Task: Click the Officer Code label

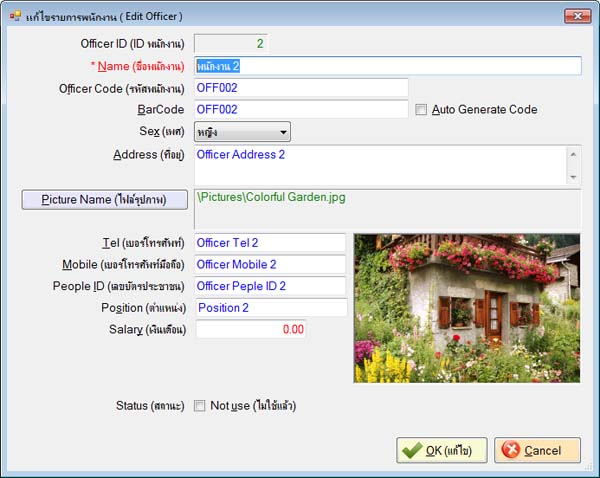Action: [121, 89]
